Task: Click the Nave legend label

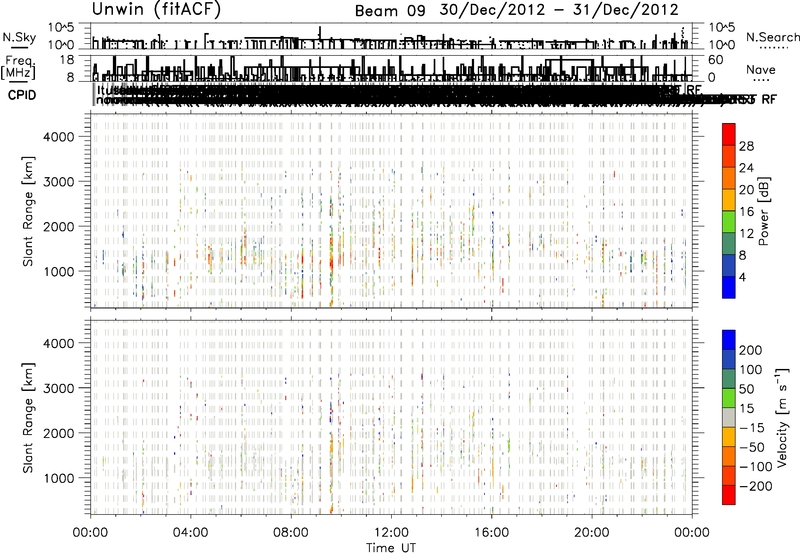Action: pyautogui.click(x=761, y=70)
